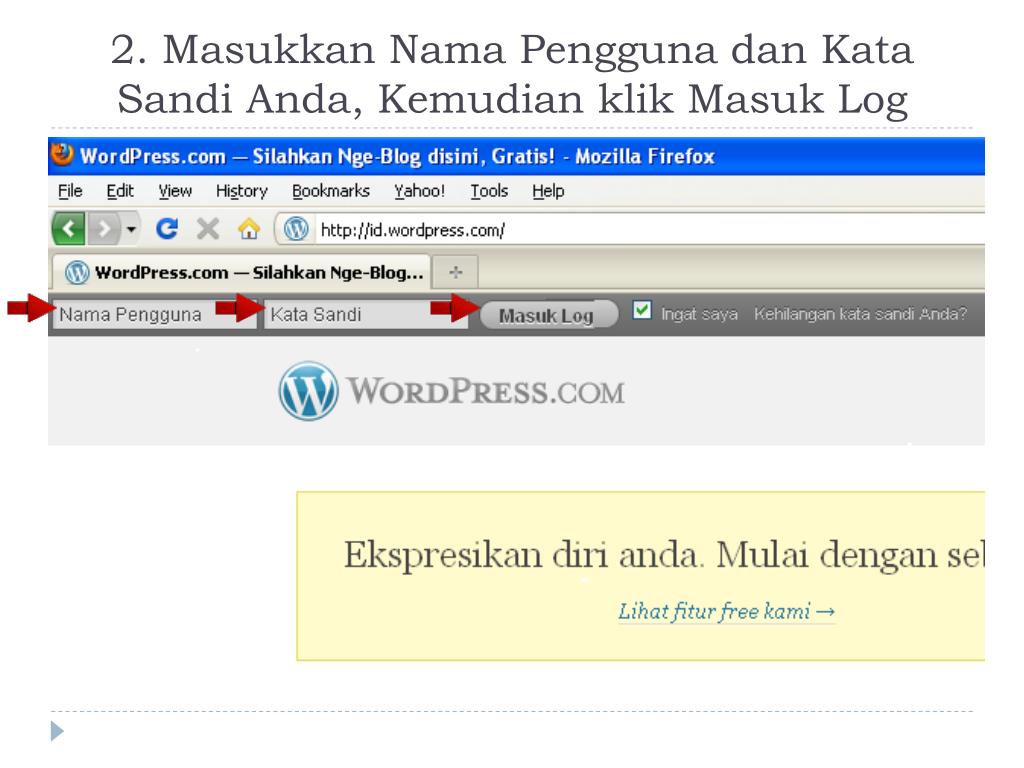Select the WordPress.com — Silahkan Nge-Blog tab
This screenshot has width=1024, height=768.
tap(242, 272)
